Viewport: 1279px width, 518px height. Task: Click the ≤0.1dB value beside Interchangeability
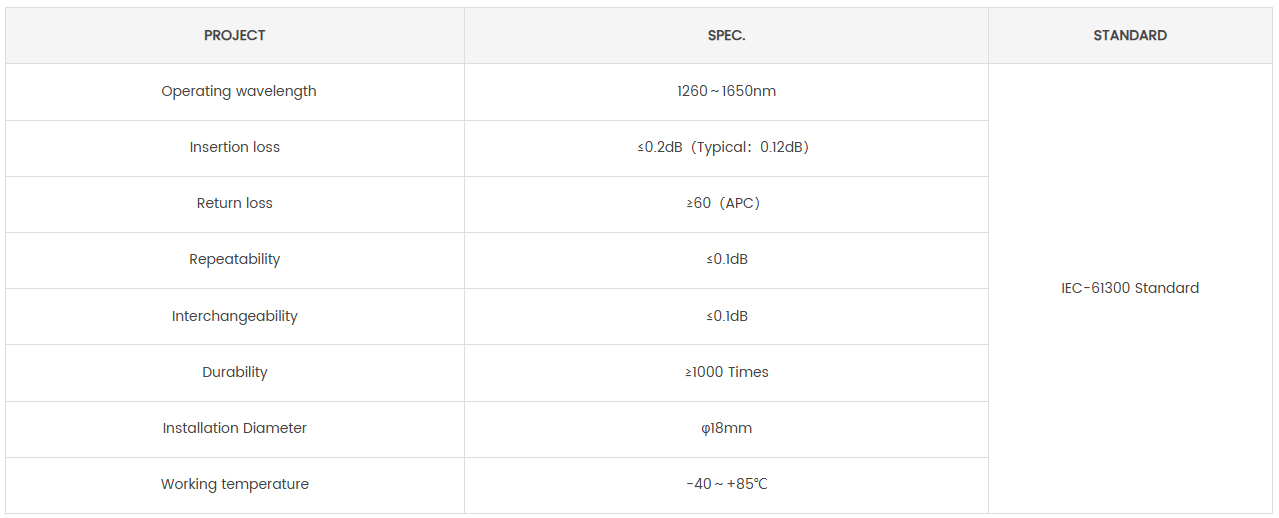(x=727, y=316)
